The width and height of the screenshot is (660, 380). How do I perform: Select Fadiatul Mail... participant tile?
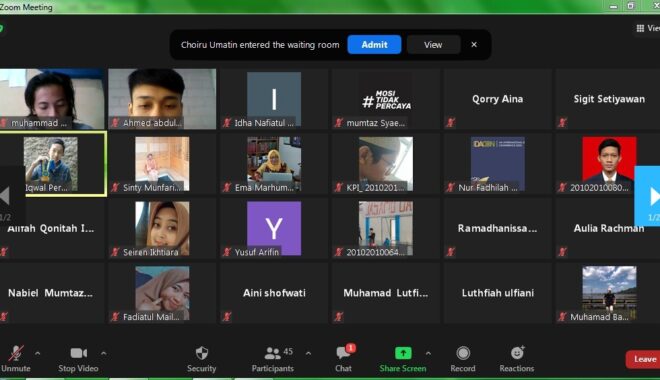coord(162,293)
